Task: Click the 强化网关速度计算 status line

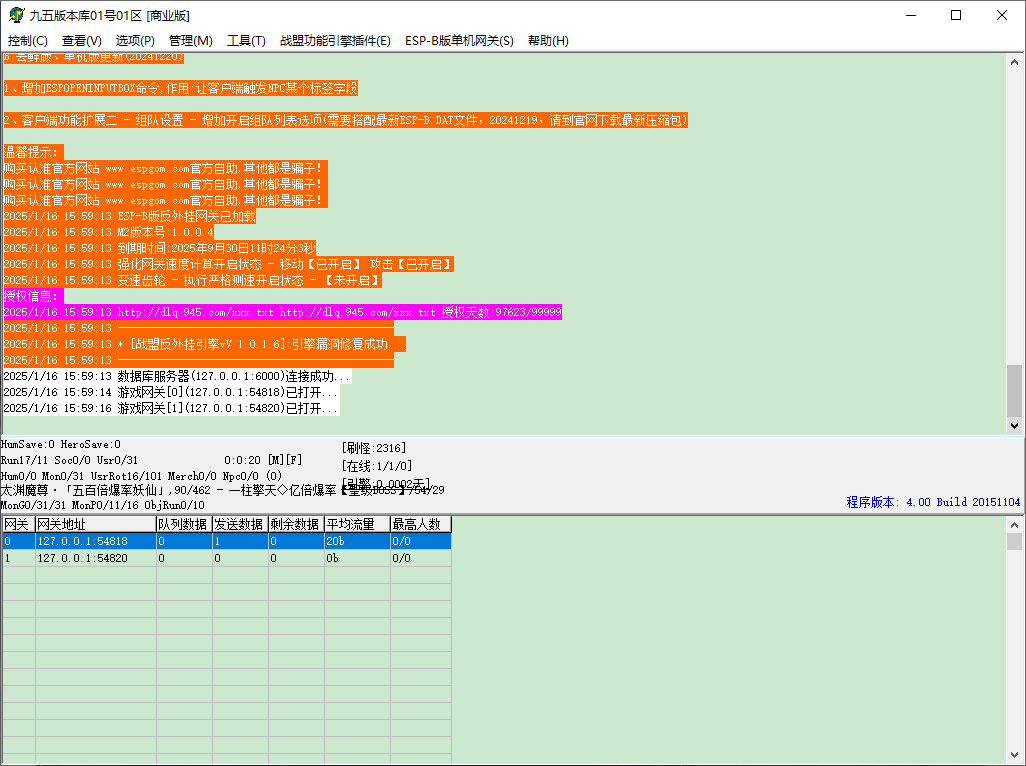Action: coord(228,264)
